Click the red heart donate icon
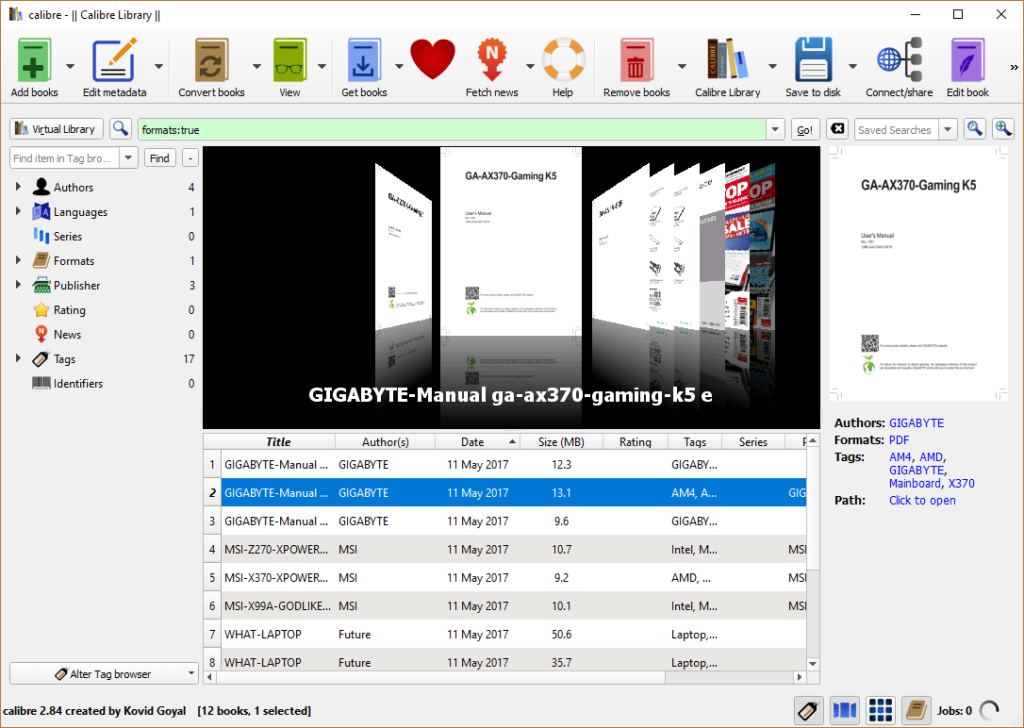 point(432,59)
